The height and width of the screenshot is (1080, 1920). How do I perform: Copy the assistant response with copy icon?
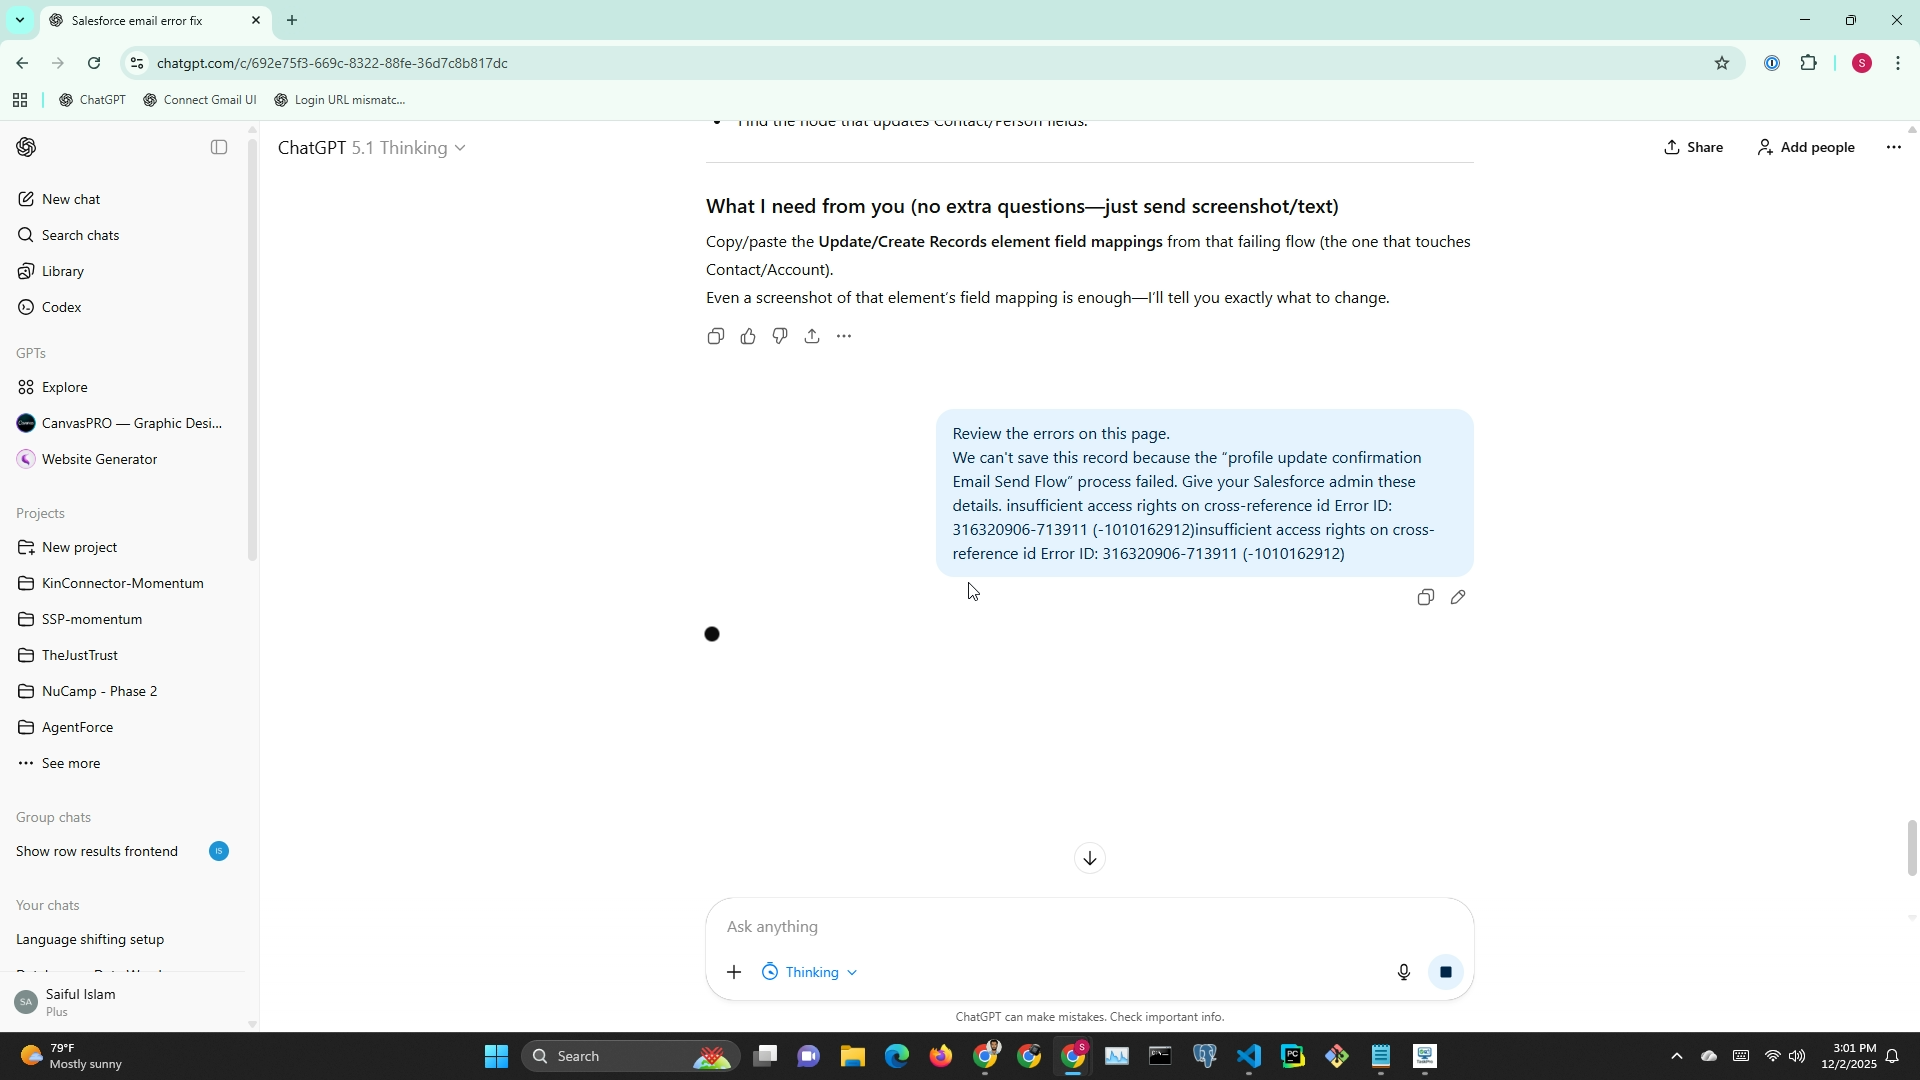click(x=715, y=337)
